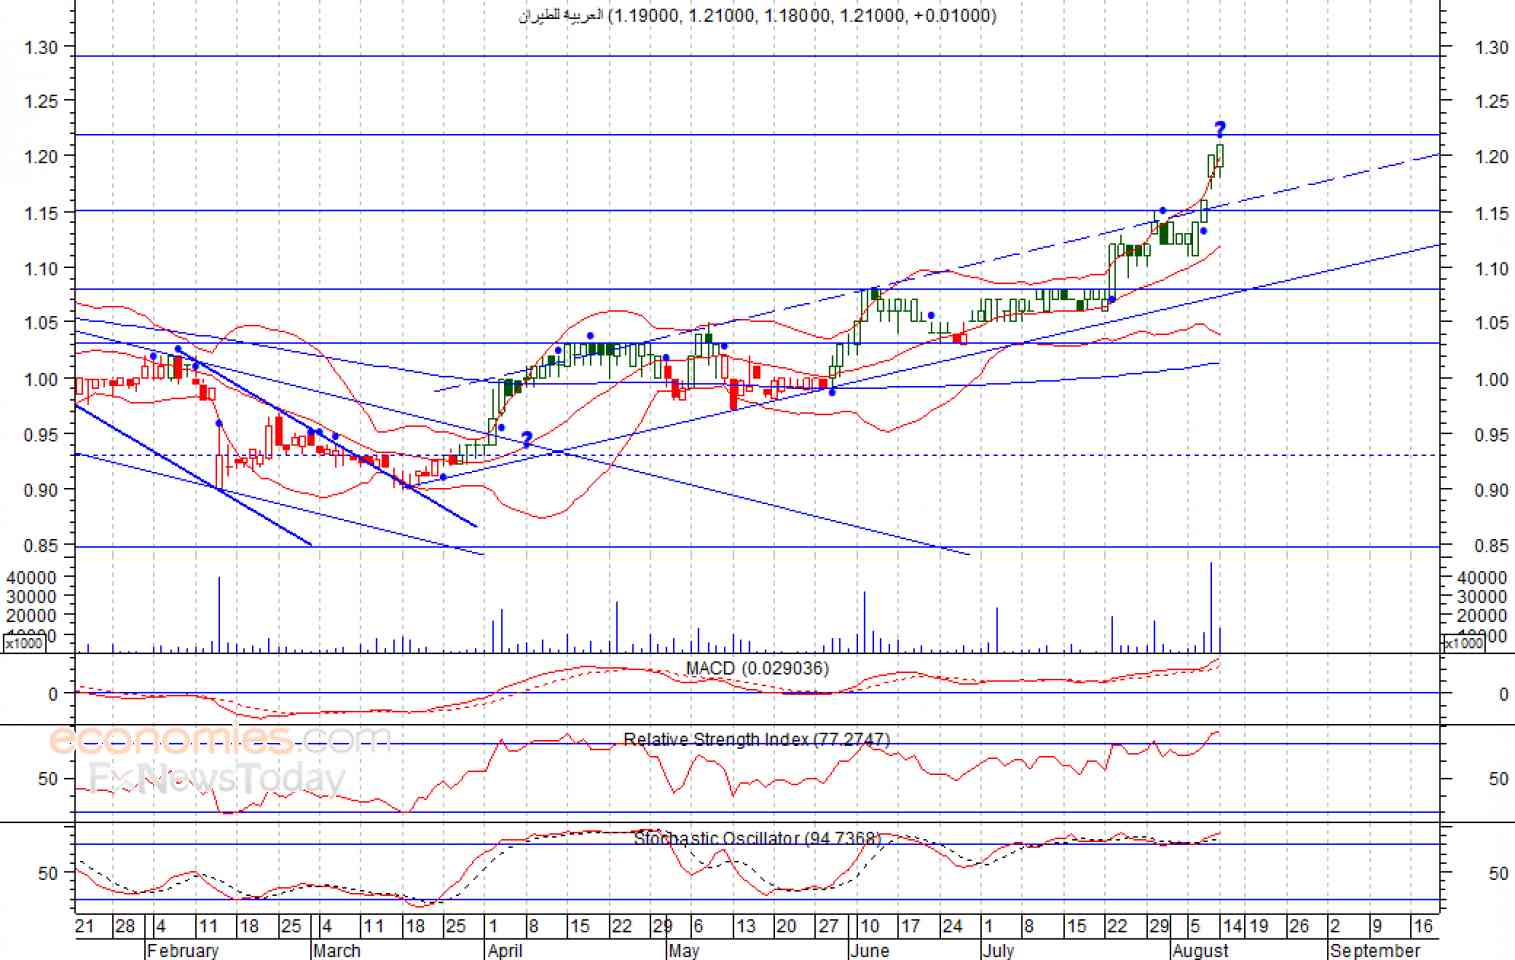Click the 0.85 label on the right price axis
1515x960 pixels.
1491,546
